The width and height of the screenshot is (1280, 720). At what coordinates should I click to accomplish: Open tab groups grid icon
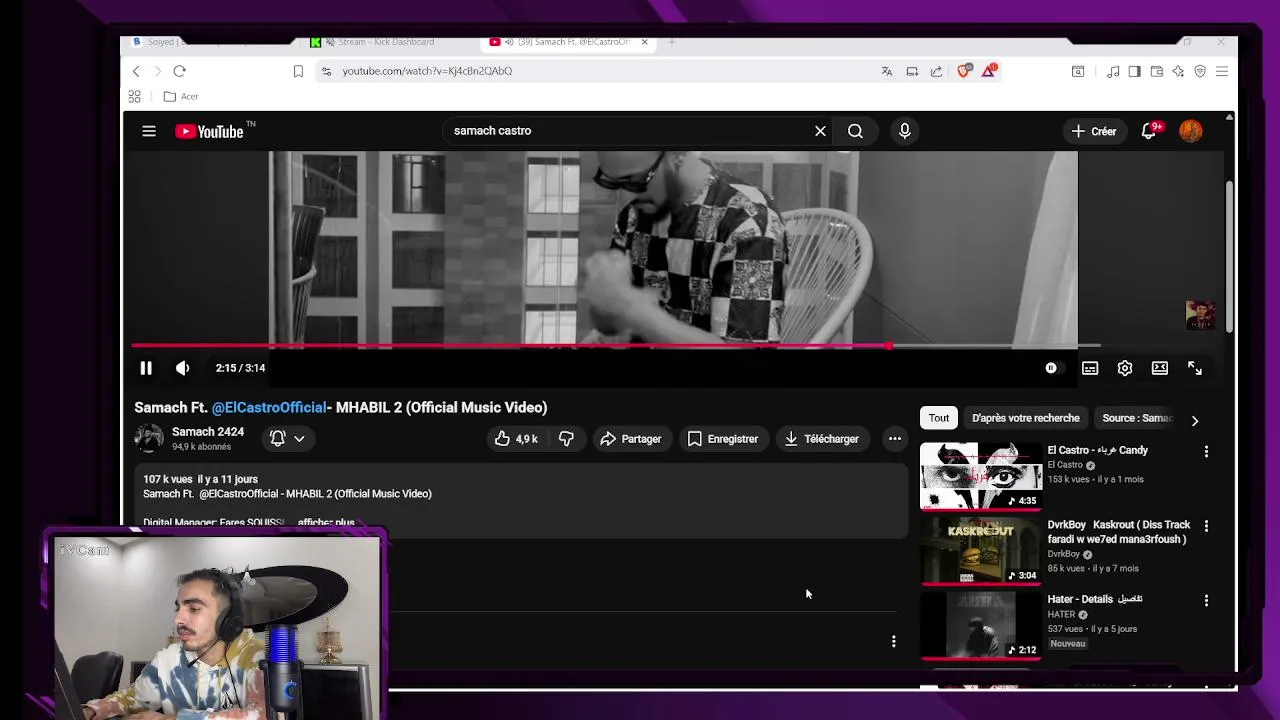[x=134, y=97]
